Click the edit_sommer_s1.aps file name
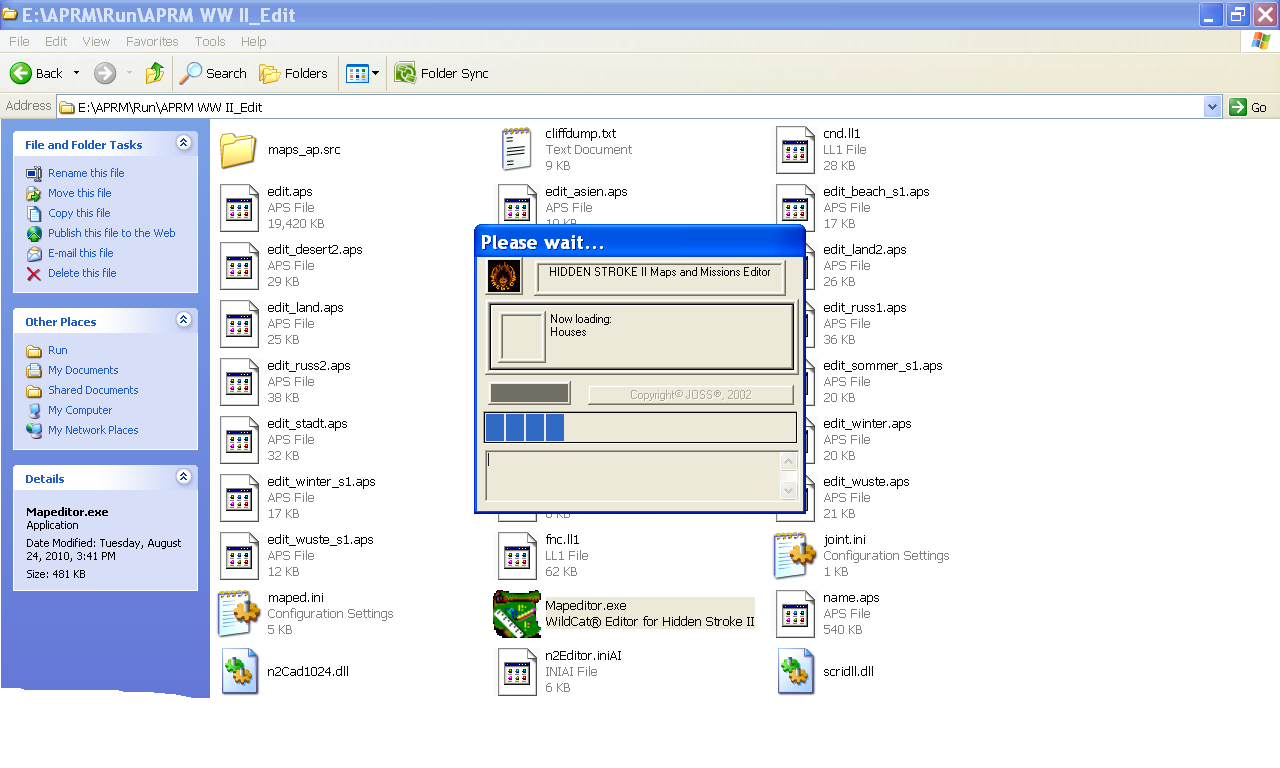 tap(882, 366)
